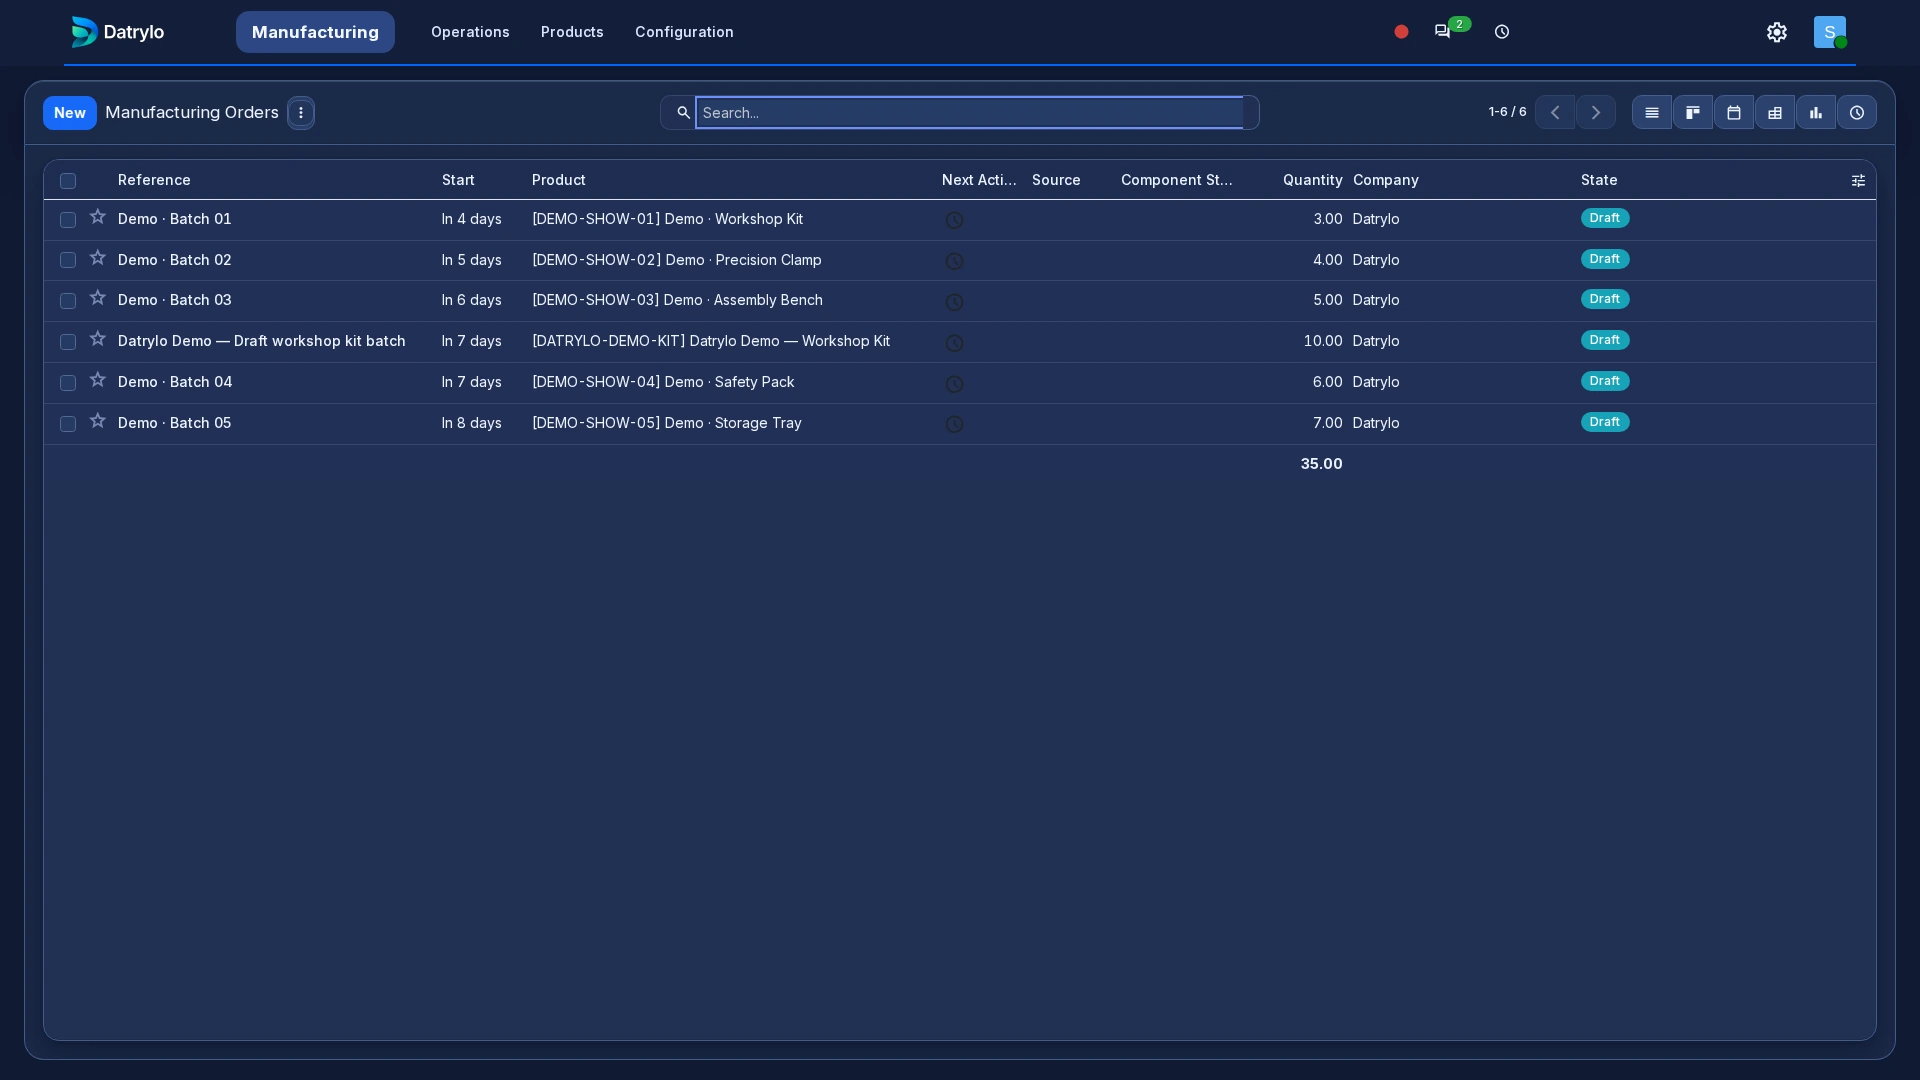The height and width of the screenshot is (1080, 1920).
Task: Switch to activity view
Action: pos(1857,113)
